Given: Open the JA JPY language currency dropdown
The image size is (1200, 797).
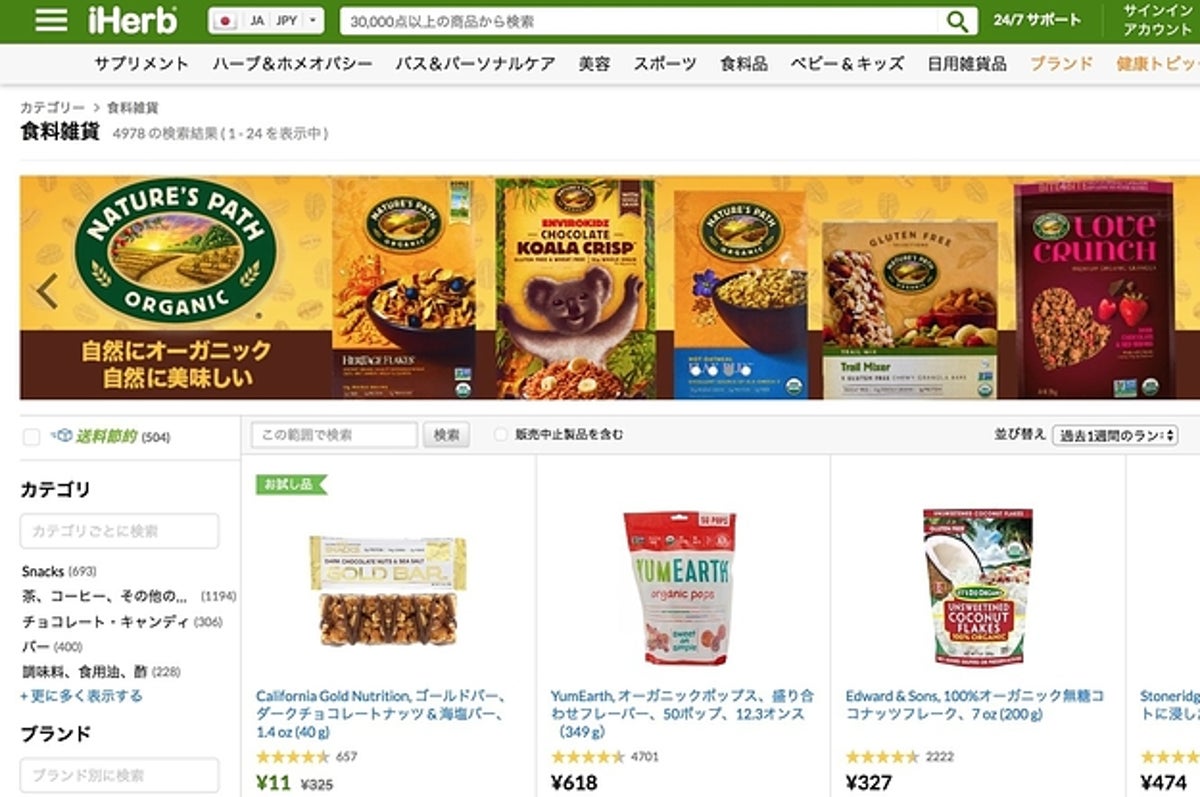Looking at the screenshot, I should tap(266, 20).
